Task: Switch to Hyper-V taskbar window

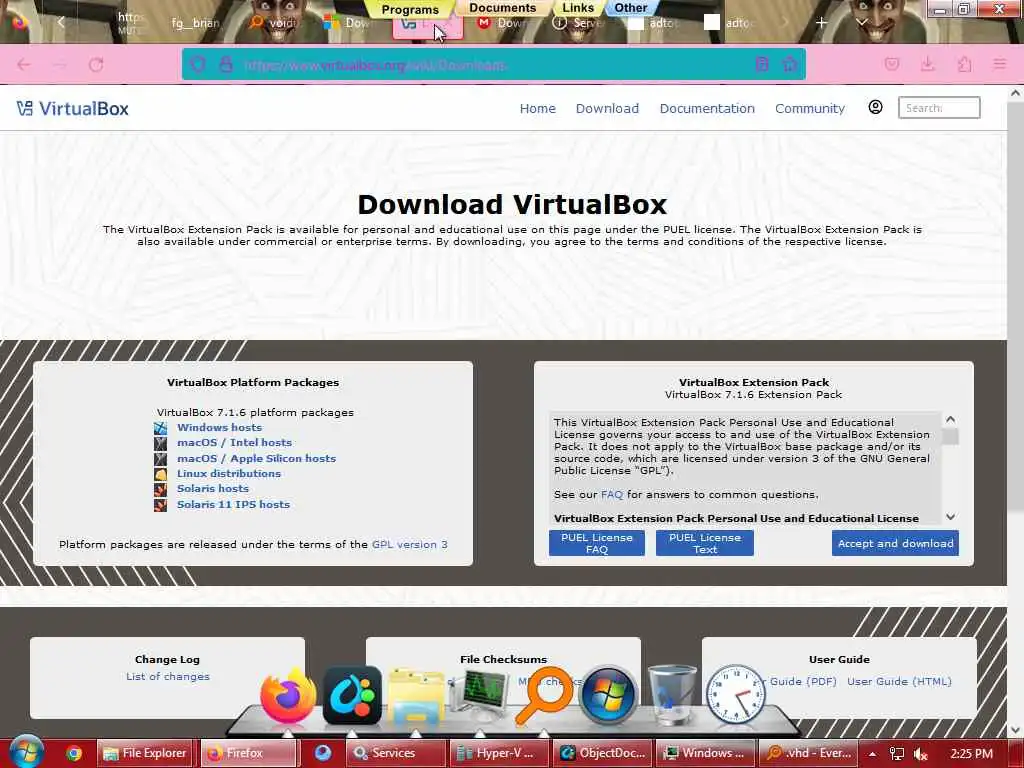Action: 499,753
